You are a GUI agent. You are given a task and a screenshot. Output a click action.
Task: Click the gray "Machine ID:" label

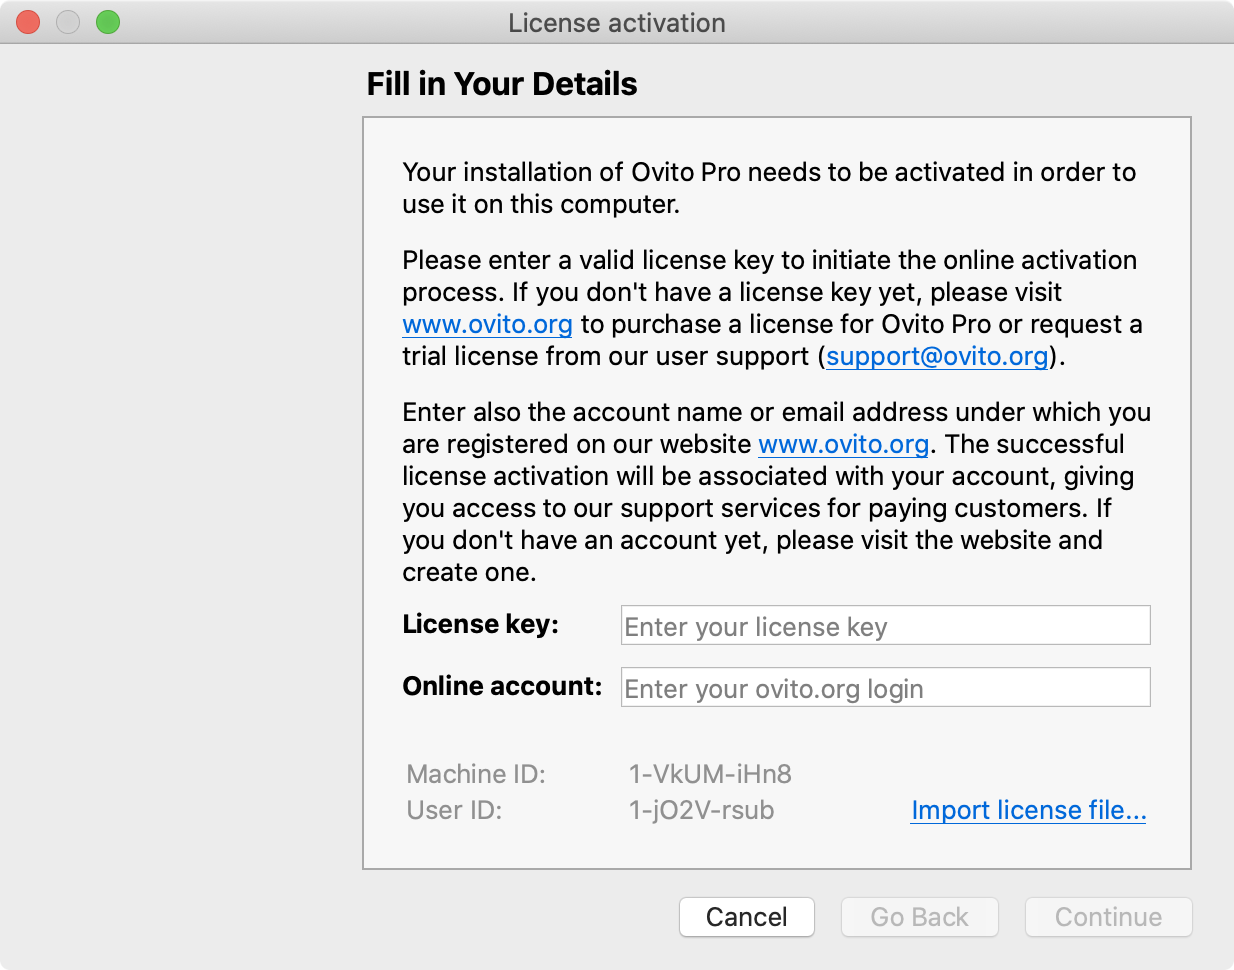pos(476,774)
